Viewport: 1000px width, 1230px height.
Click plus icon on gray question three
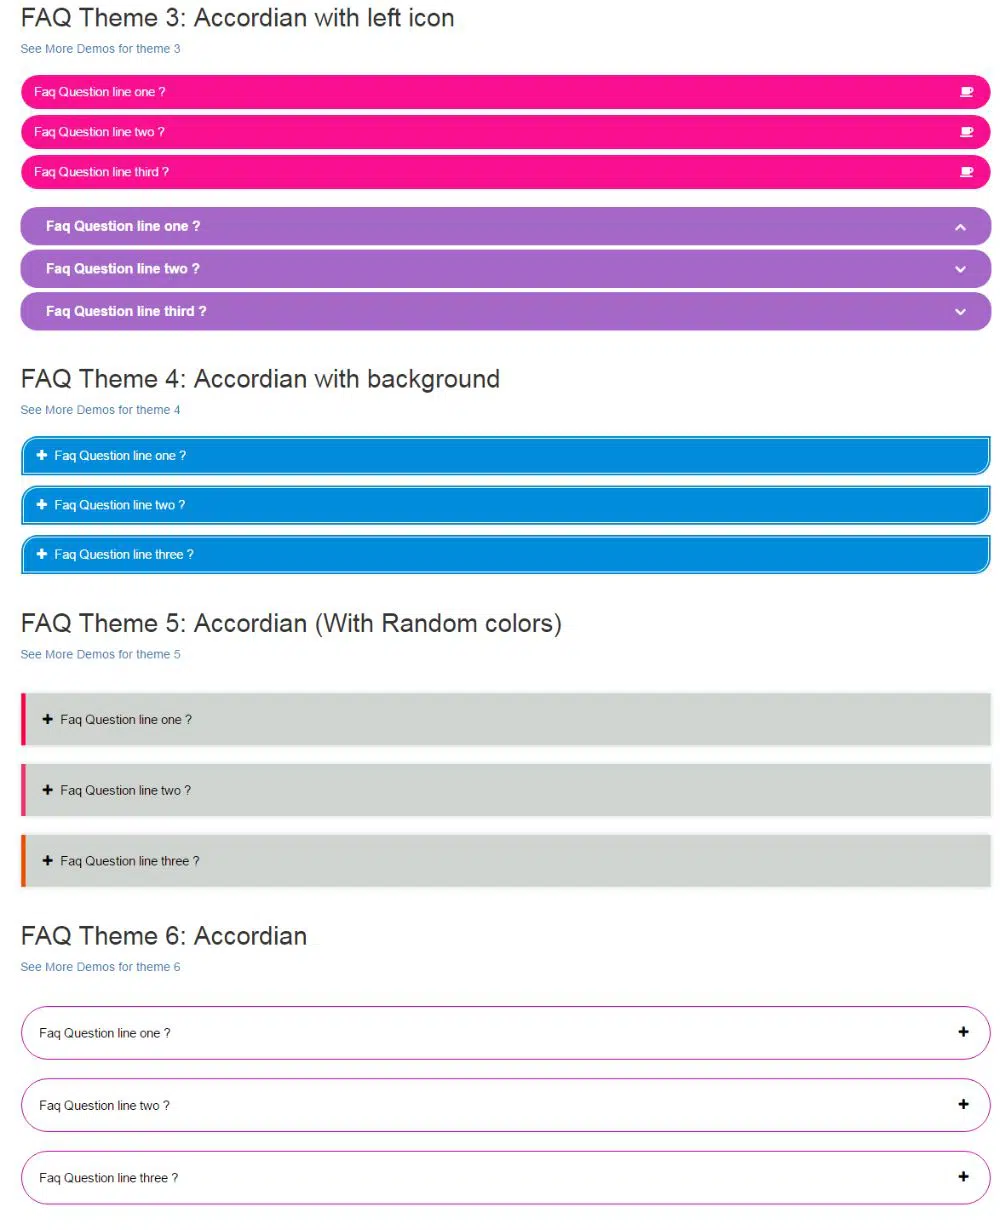coord(47,860)
